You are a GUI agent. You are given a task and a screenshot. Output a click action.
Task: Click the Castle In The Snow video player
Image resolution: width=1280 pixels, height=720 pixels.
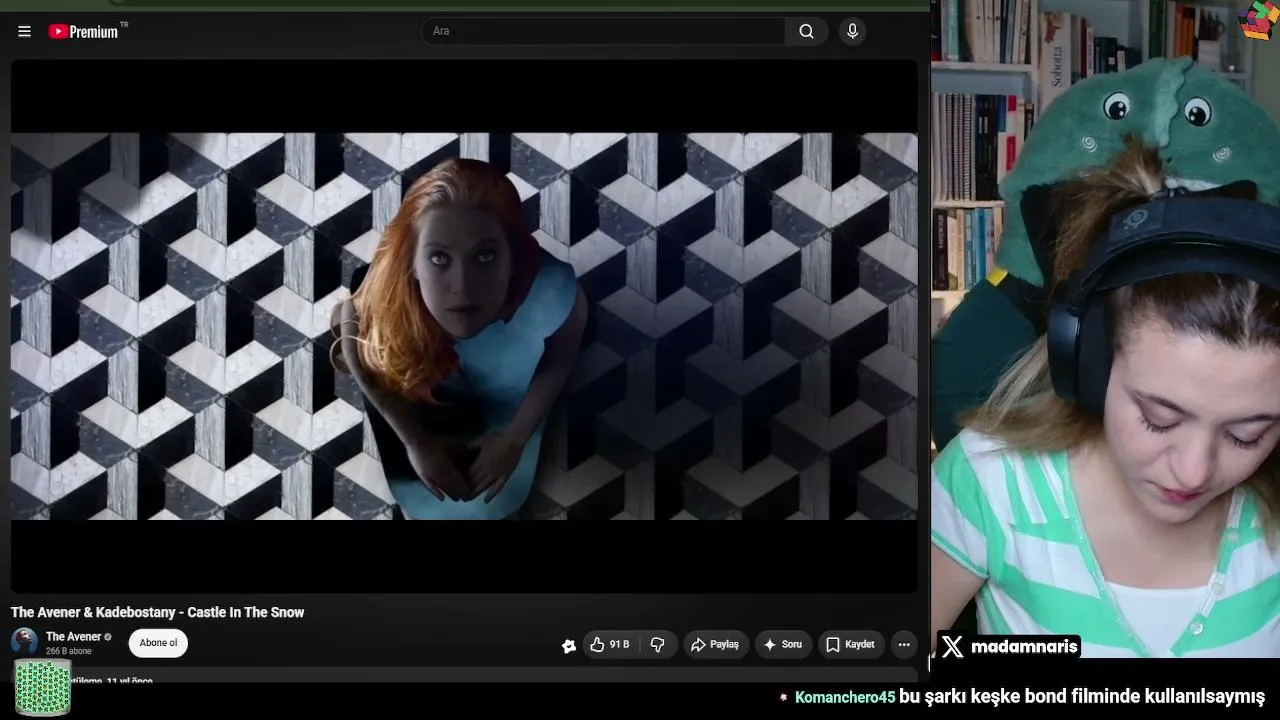click(464, 326)
